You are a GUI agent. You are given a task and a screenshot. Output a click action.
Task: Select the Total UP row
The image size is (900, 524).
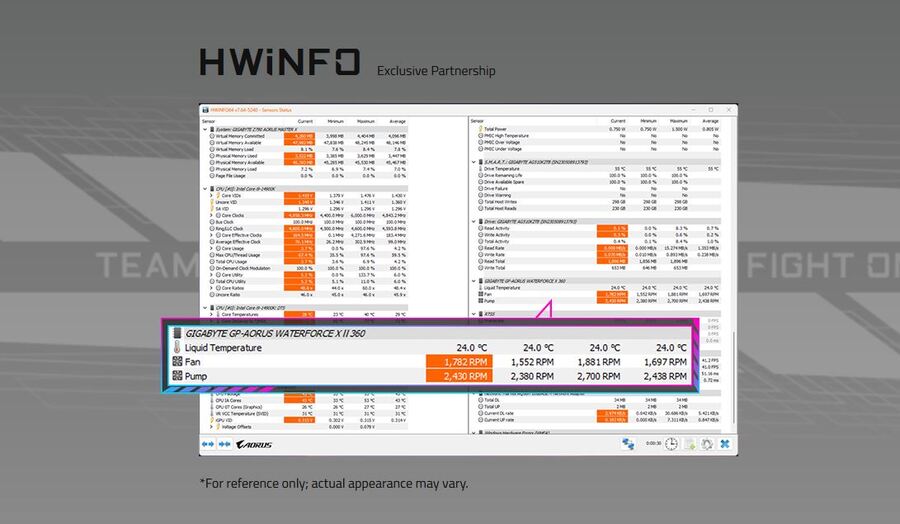[x=597, y=406]
